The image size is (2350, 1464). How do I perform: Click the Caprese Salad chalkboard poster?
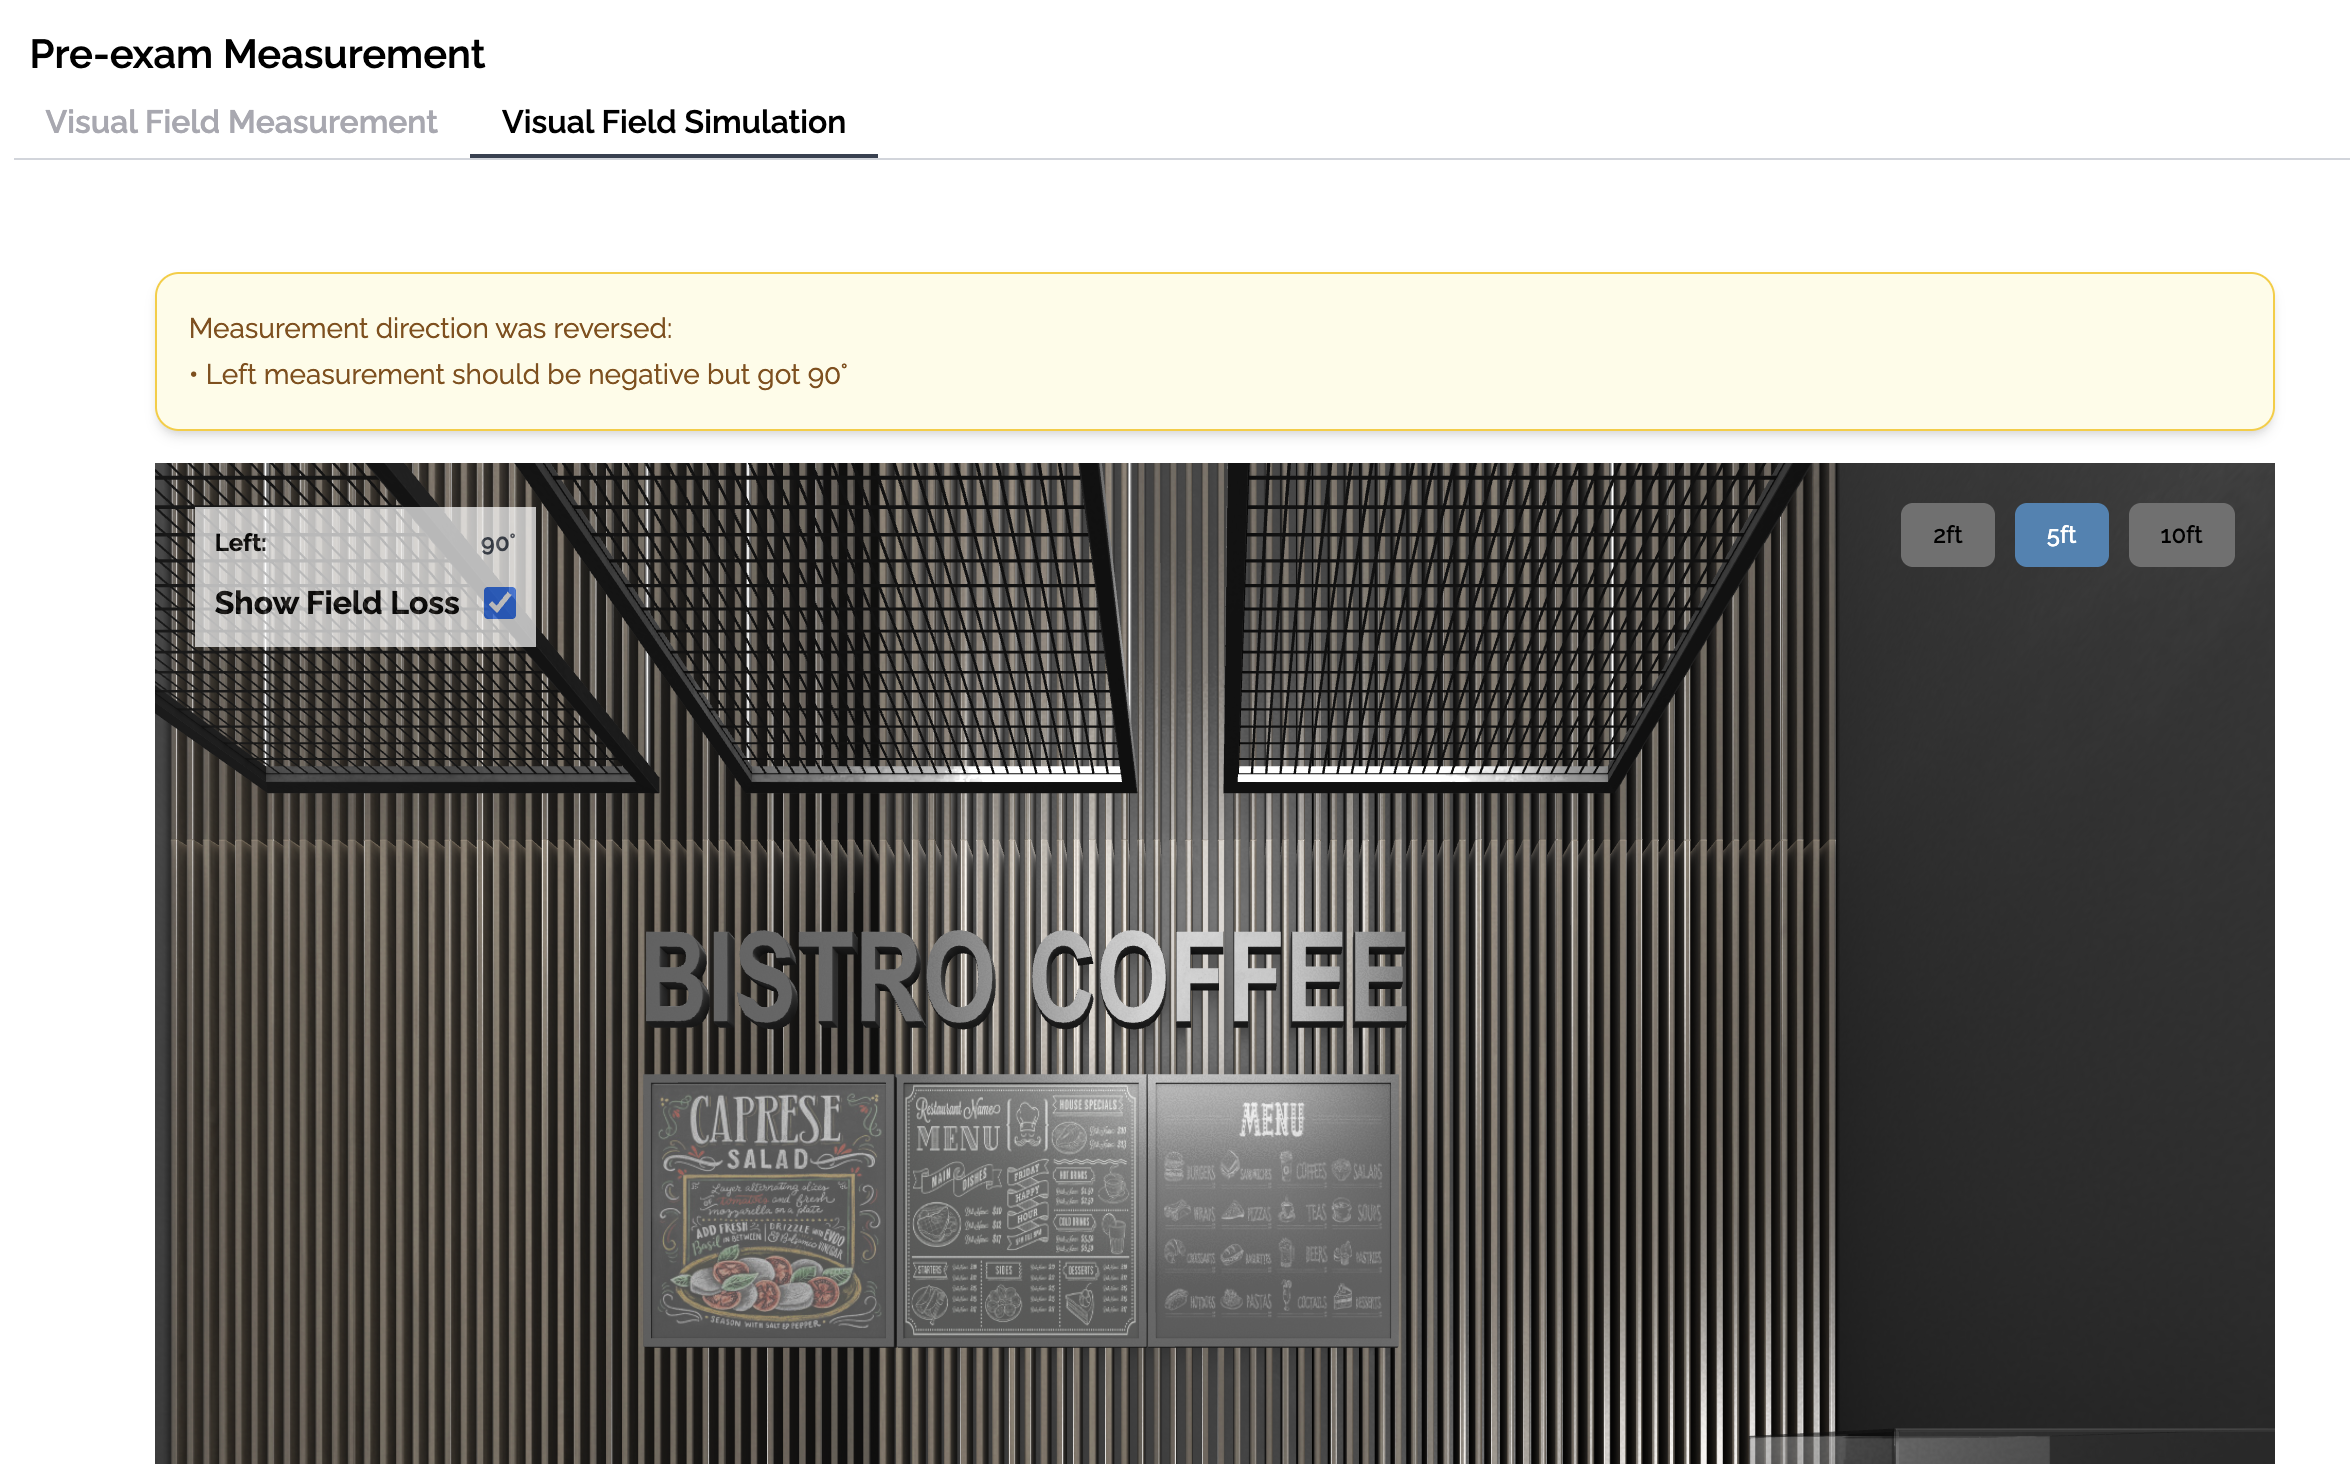pyautogui.click(x=768, y=1210)
